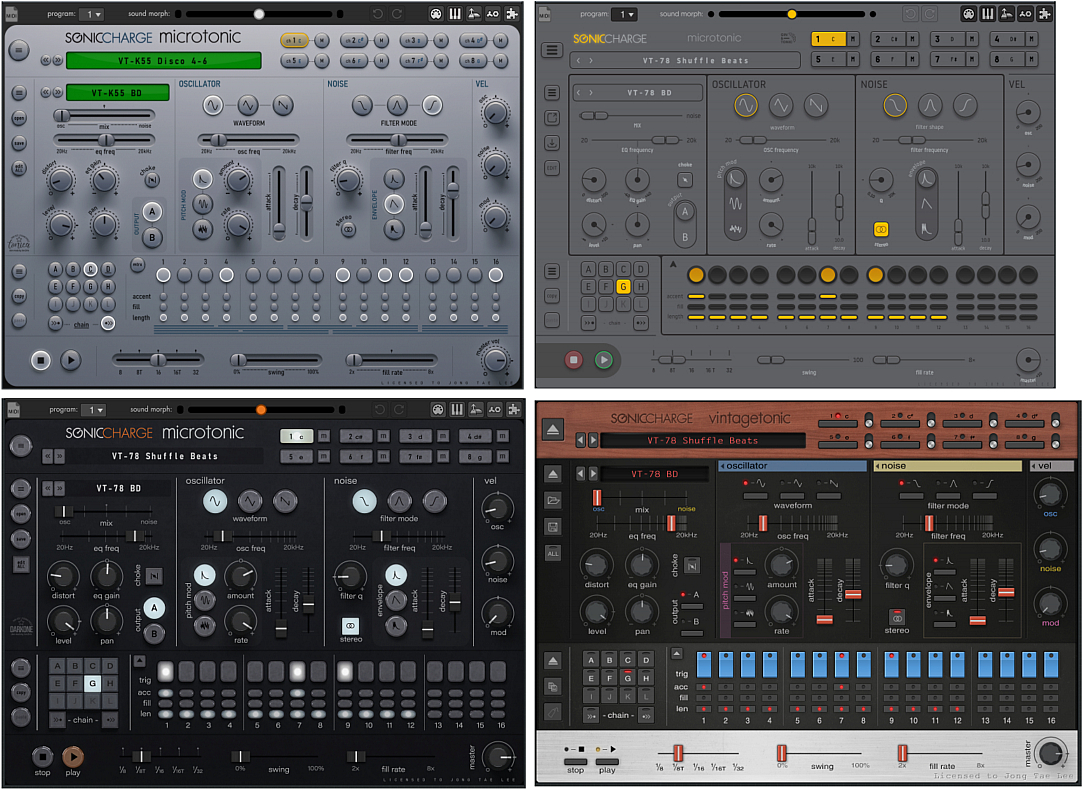The height and width of the screenshot is (790, 1083).
Task: Click choke button in vintagetonic
Action: coord(691,566)
